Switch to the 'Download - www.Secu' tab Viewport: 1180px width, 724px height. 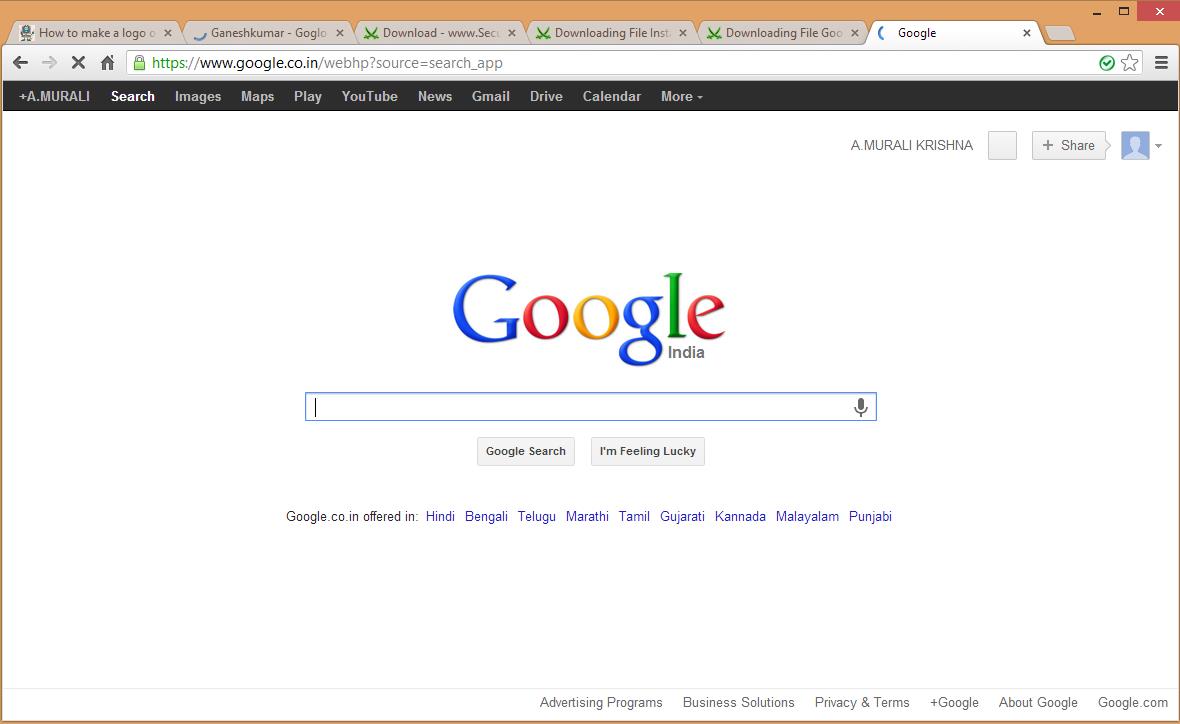point(439,33)
